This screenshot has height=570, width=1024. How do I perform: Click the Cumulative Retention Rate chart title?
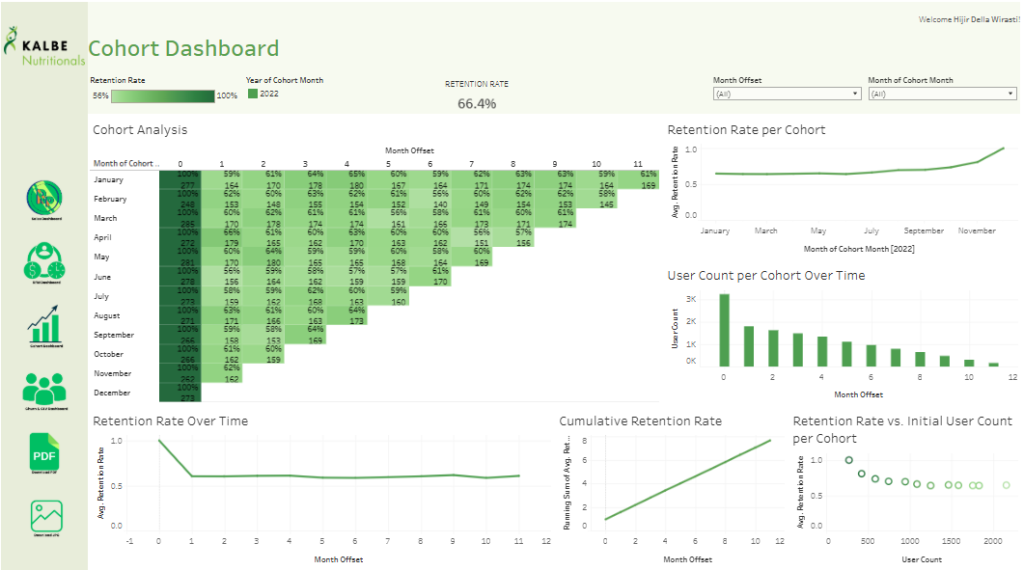pyautogui.click(x=639, y=421)
